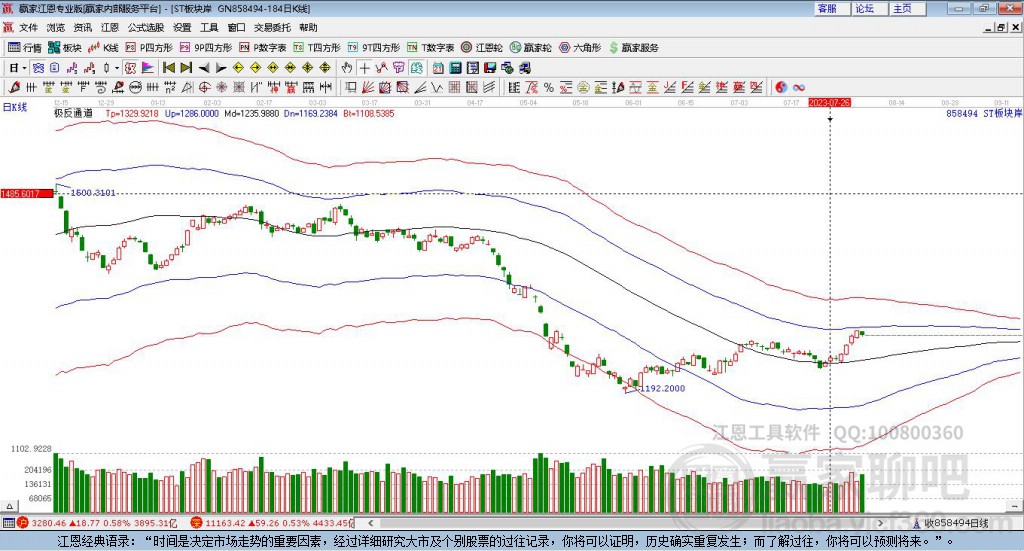Toggle the crosshair cursor tool
The height and width of the screenshot is (551, 1024).
pyautogui.click(x=365, y=68)
